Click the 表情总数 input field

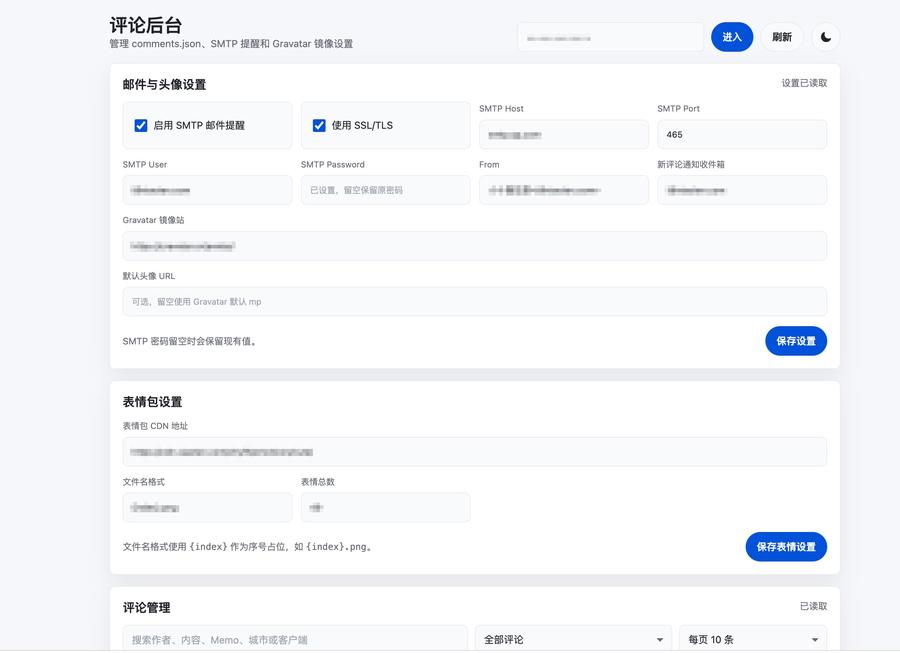[x=385, y=508]
